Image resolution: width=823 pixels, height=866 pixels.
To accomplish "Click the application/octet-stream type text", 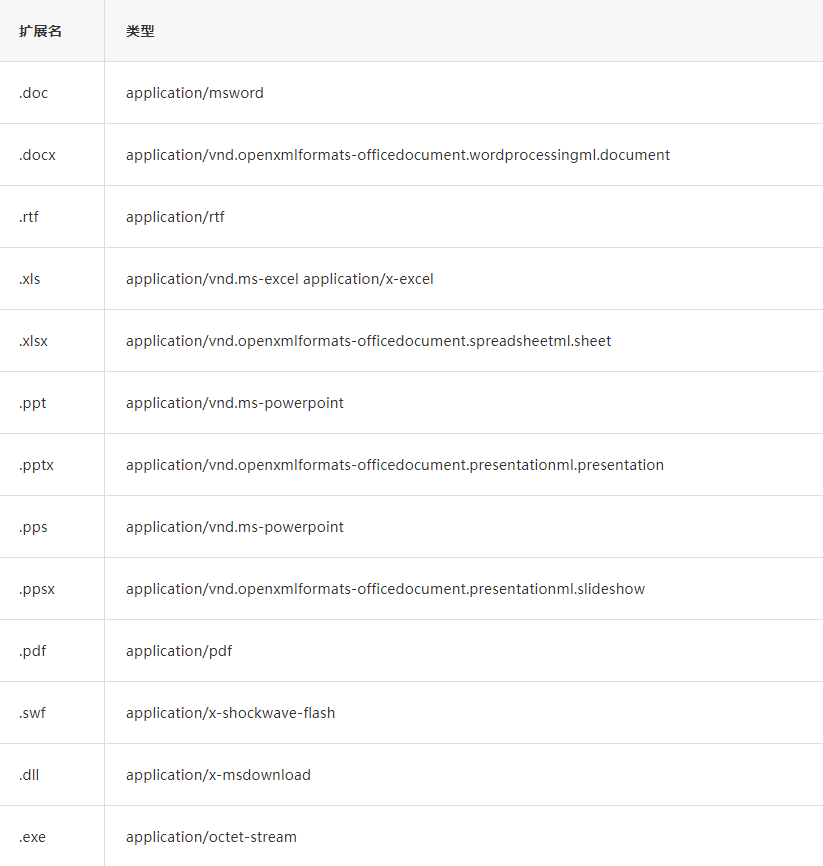I will [211, 837].
